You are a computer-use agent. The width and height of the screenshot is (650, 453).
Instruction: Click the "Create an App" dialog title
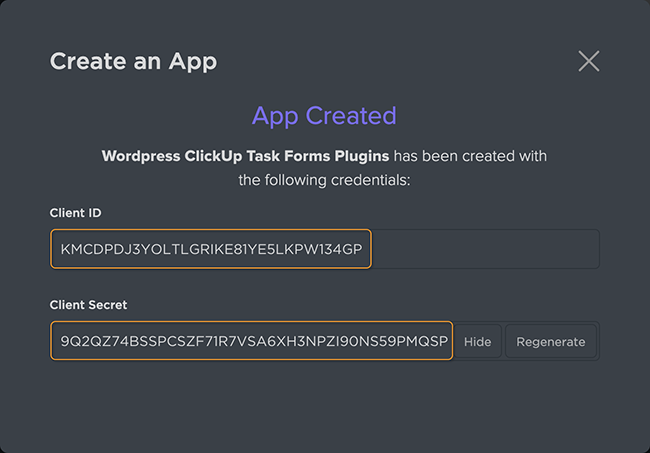[x=133, y=61]
